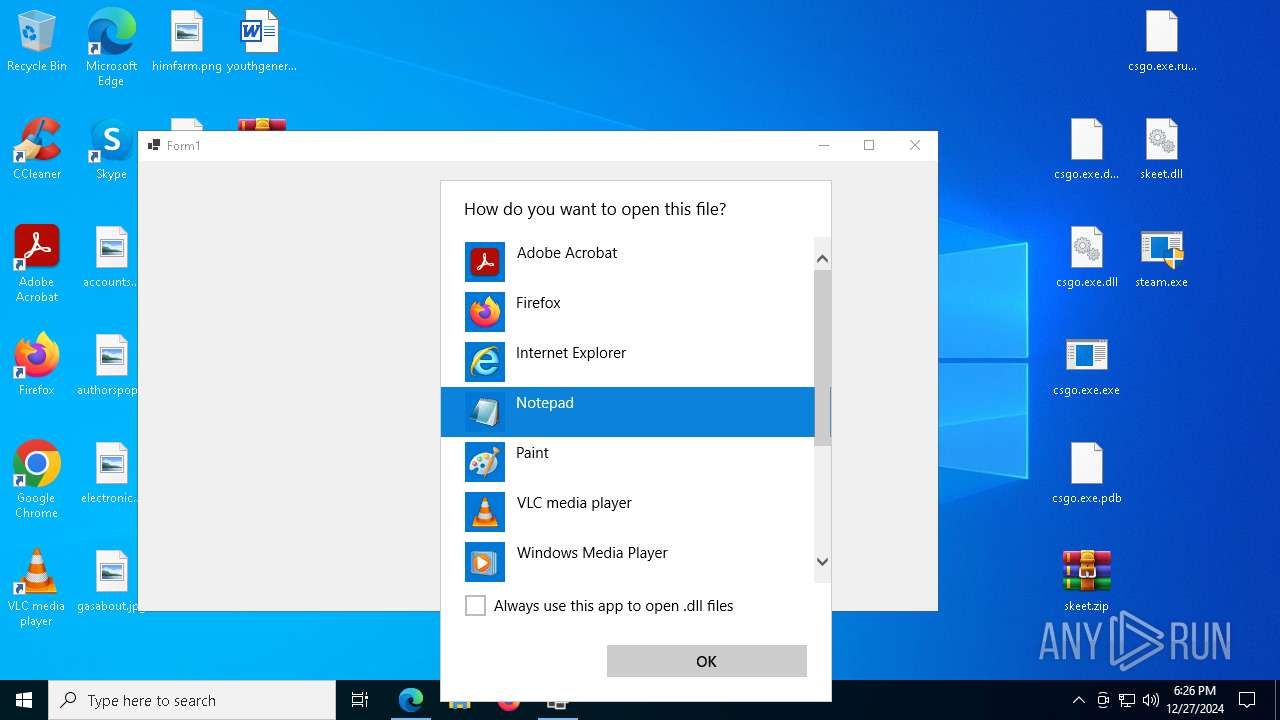Select csgo.exe.pdb on the desktop
The height and width of the screenshot is (720, 1280).
click(x=1087, y=474)
